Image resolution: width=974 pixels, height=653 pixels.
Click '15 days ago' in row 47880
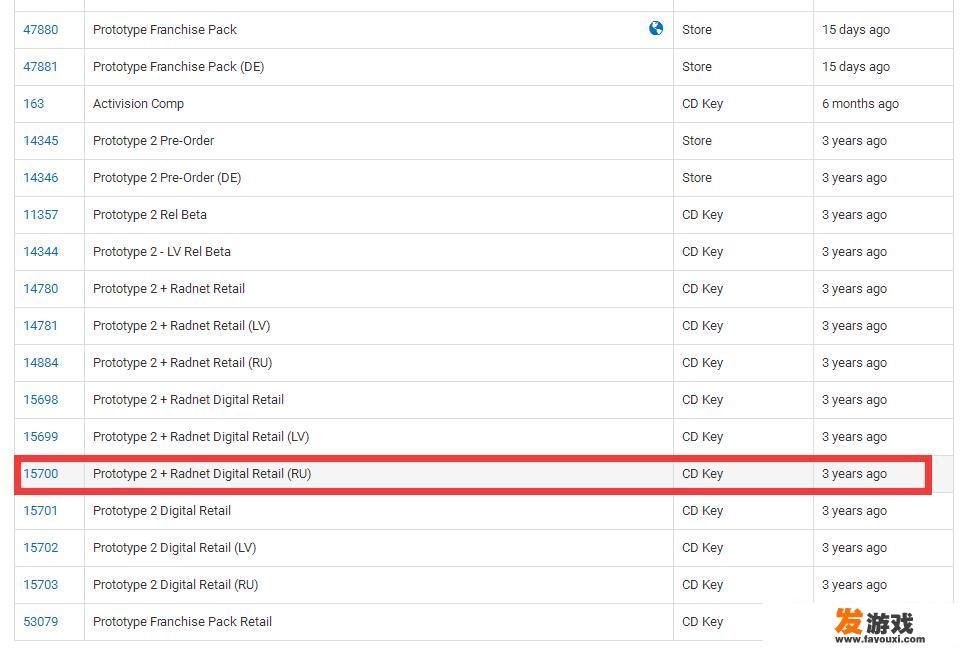(x=855, y=30)
